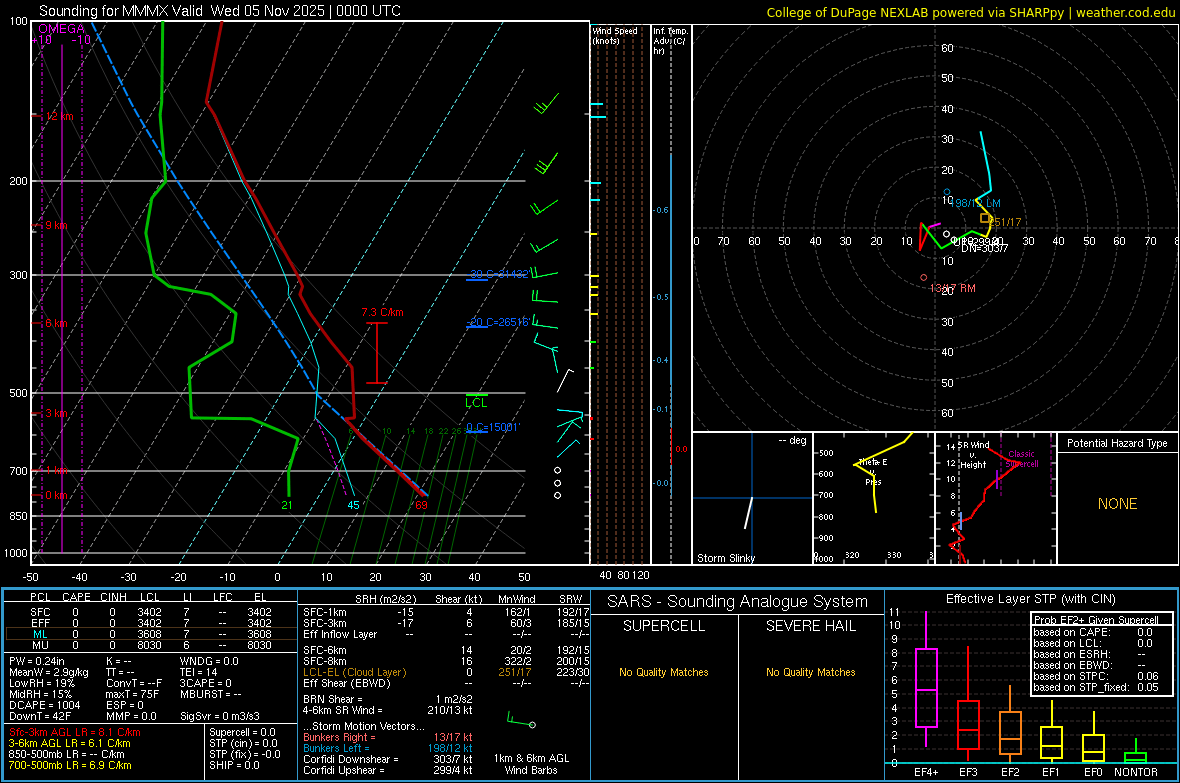Click the 7.3 C/km lapse rate label
This screenshot has width=1180, height=783.
point(382,312)
